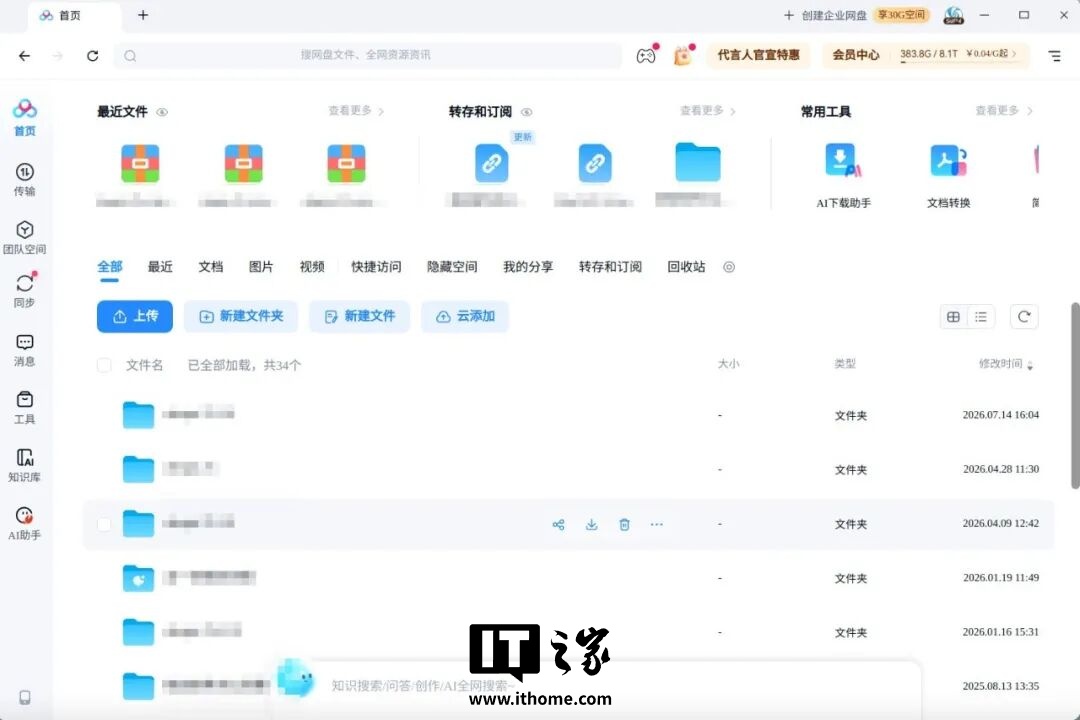Open a new tab with the plus button
This screenshot has width=1080, height=720.
(x=143, y=15)
